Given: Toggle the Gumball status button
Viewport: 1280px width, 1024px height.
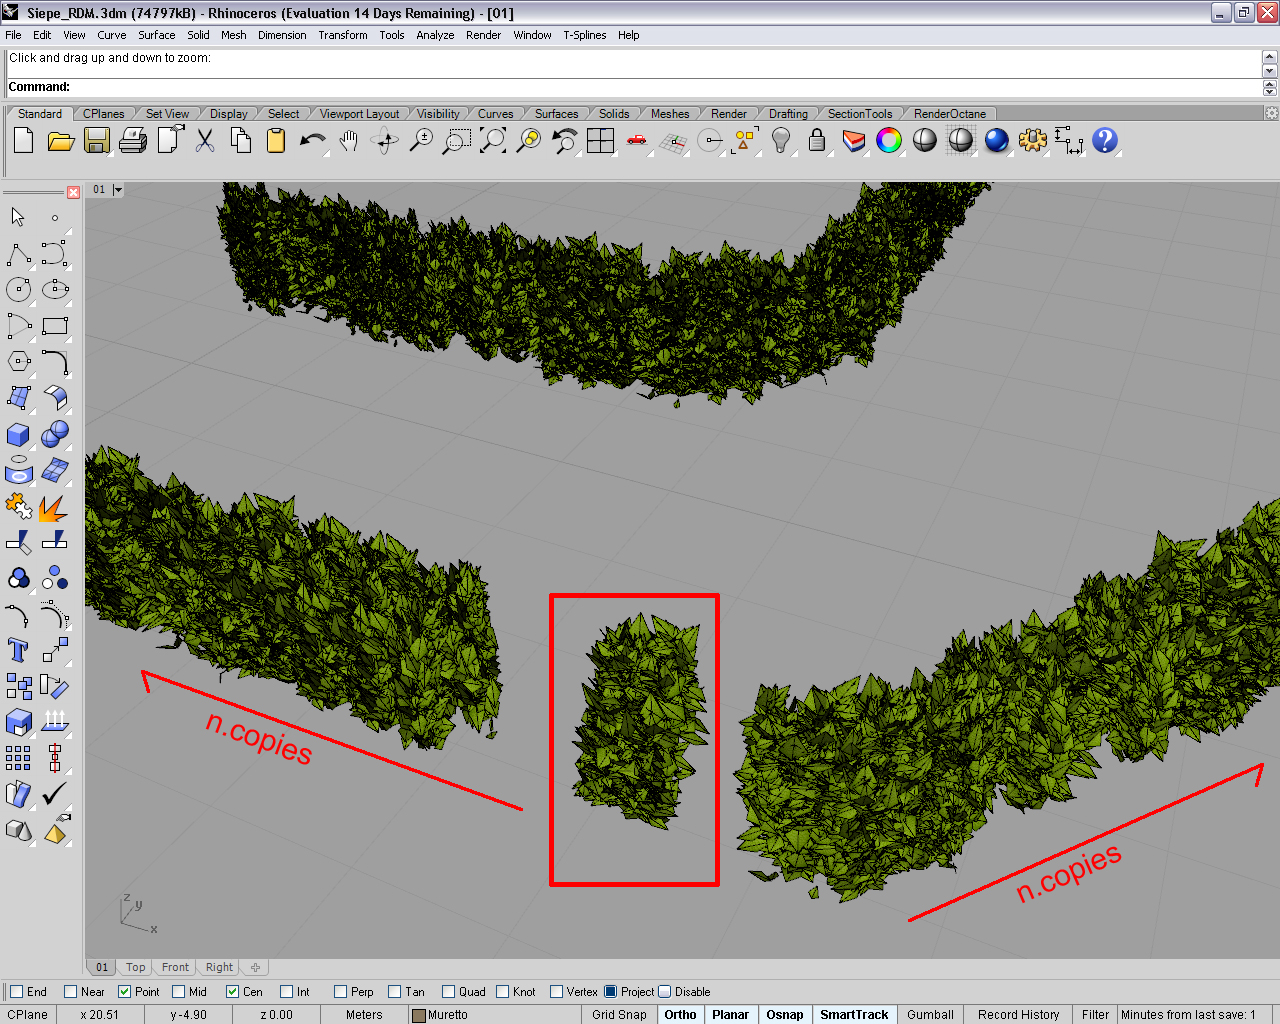Looking at the screenshot, I should click(x=930, y=1014).
